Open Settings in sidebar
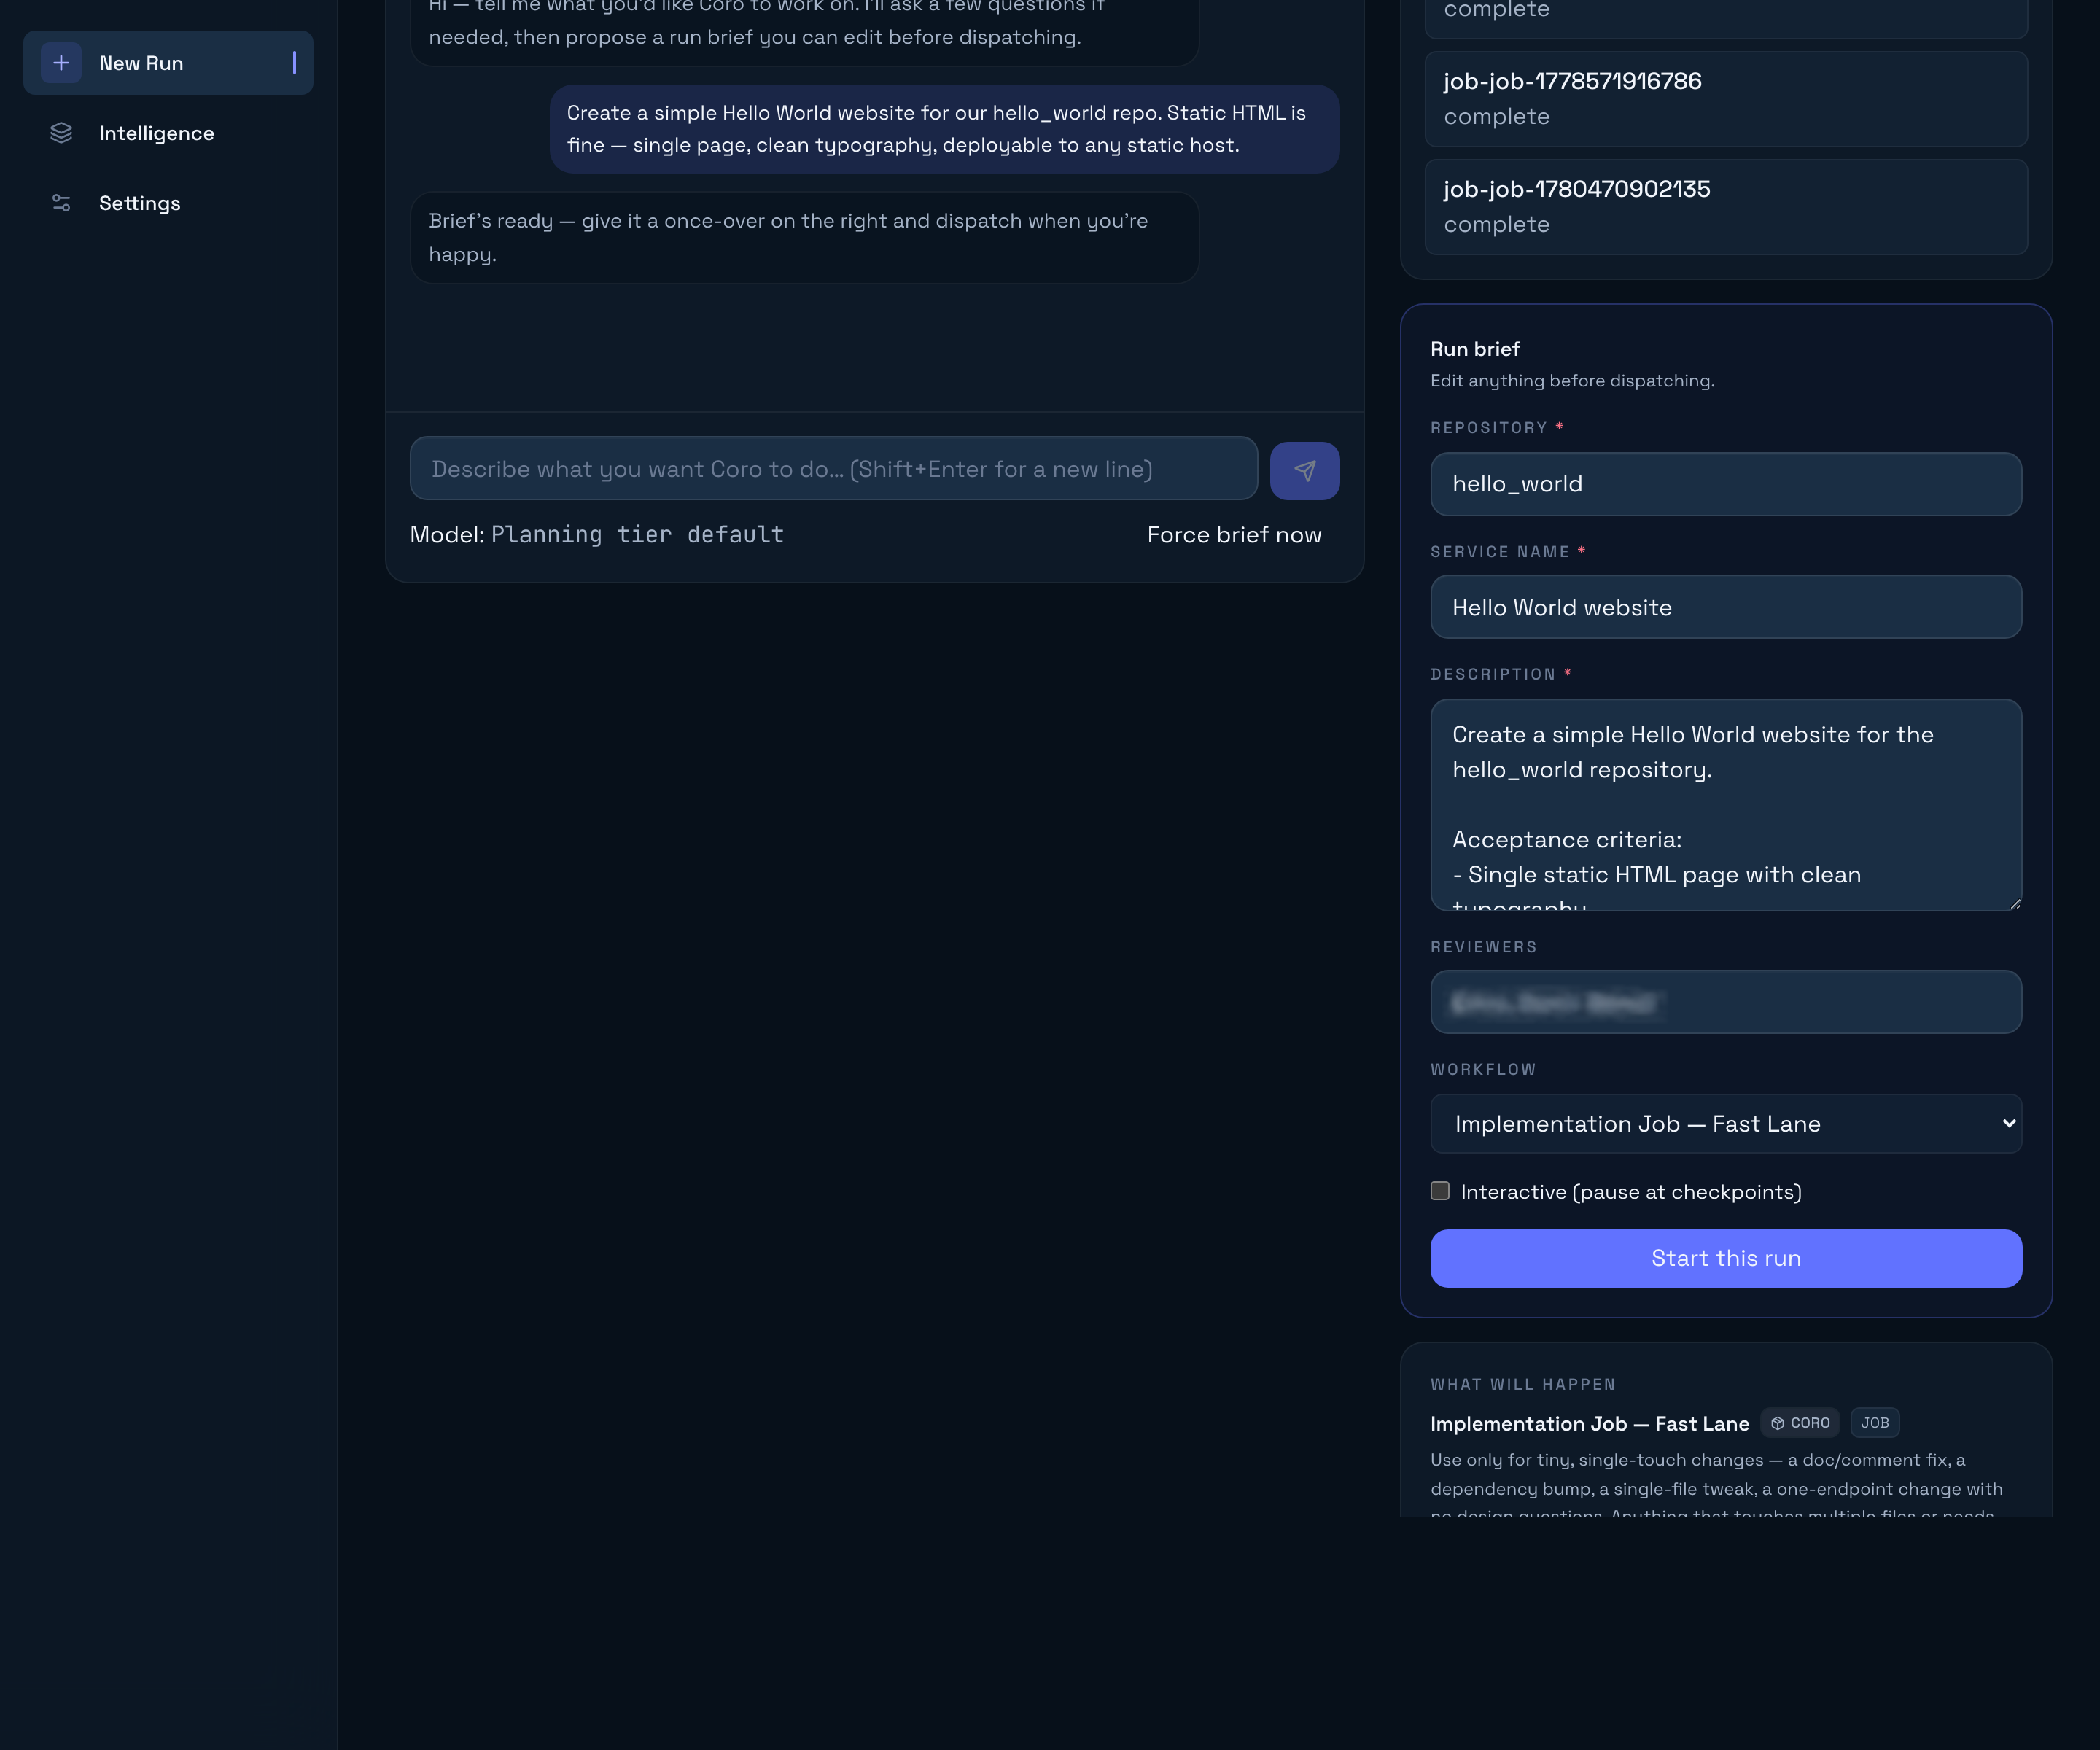 (x=168, y=203)
